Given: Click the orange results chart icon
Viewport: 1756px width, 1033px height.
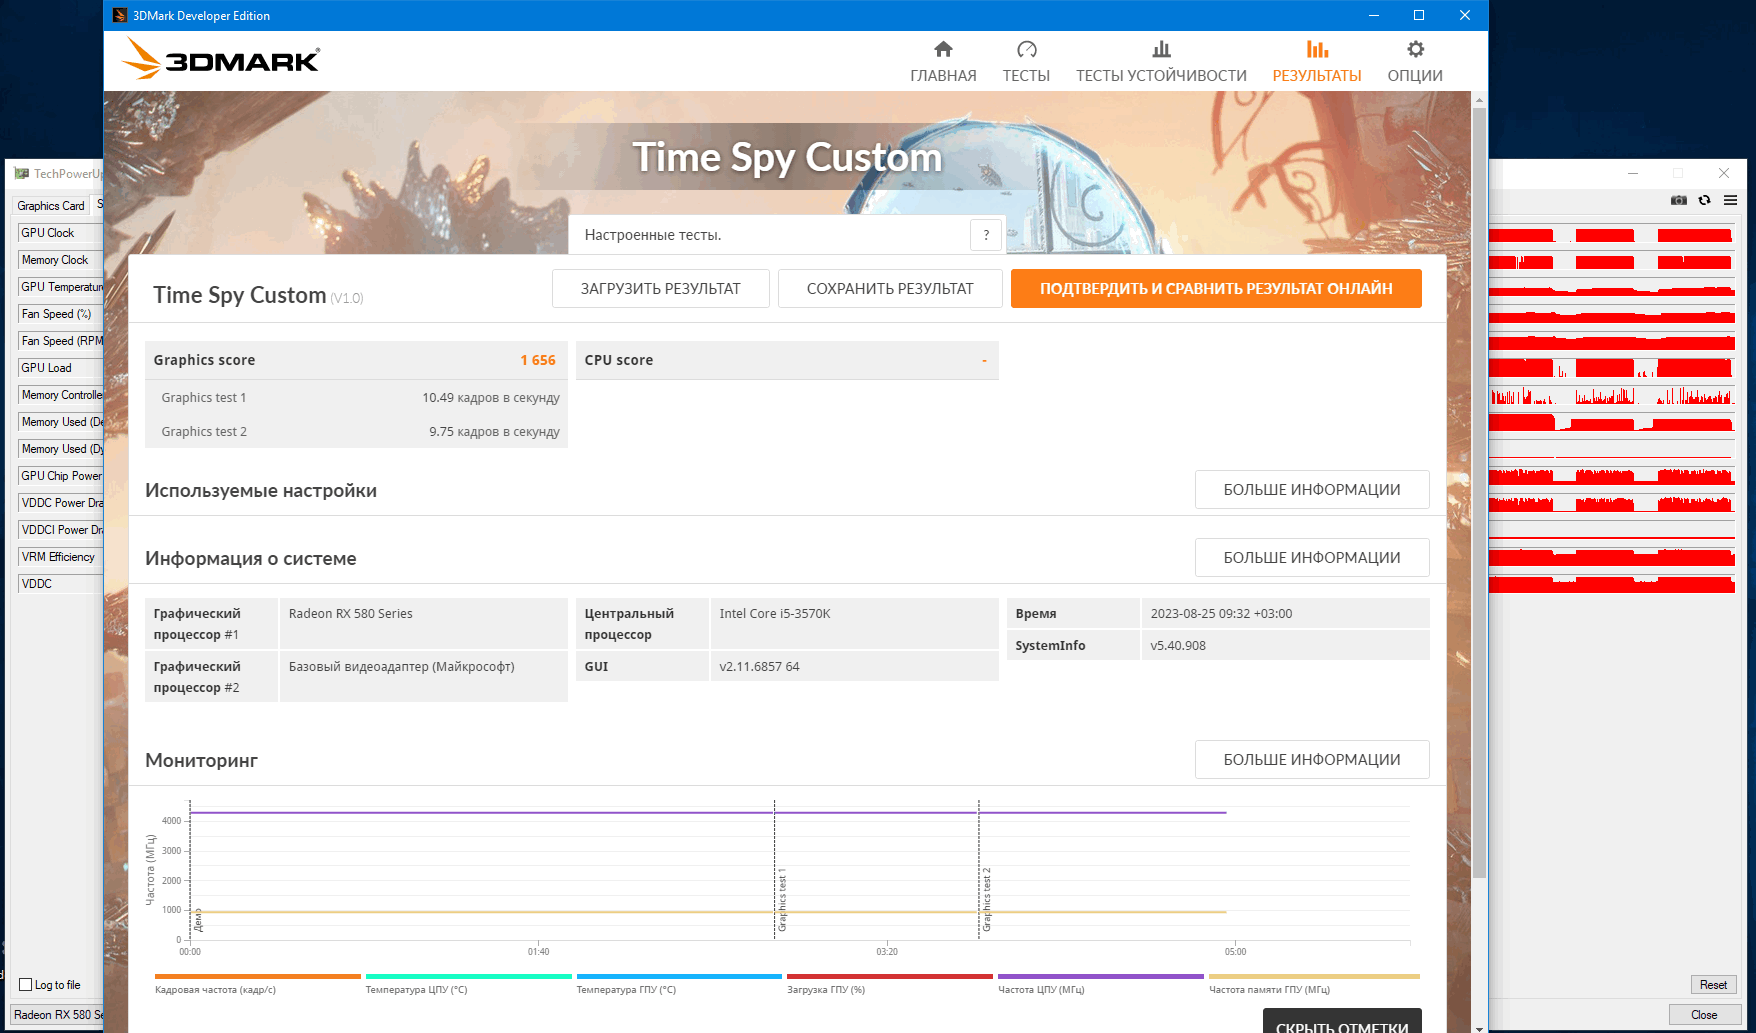Looking at the screenshot, I should [1317, 49].
